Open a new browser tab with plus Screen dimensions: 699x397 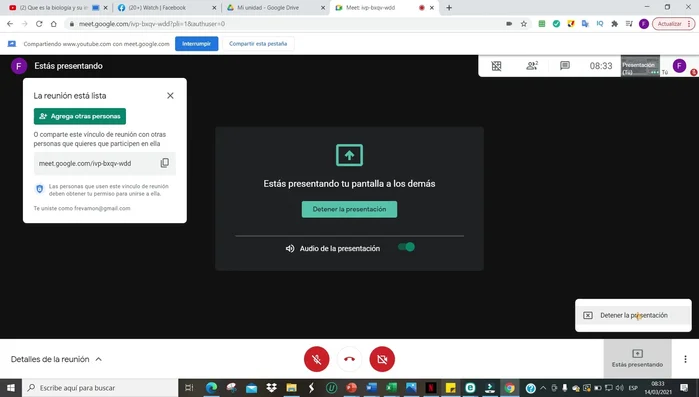pos(449,8)
